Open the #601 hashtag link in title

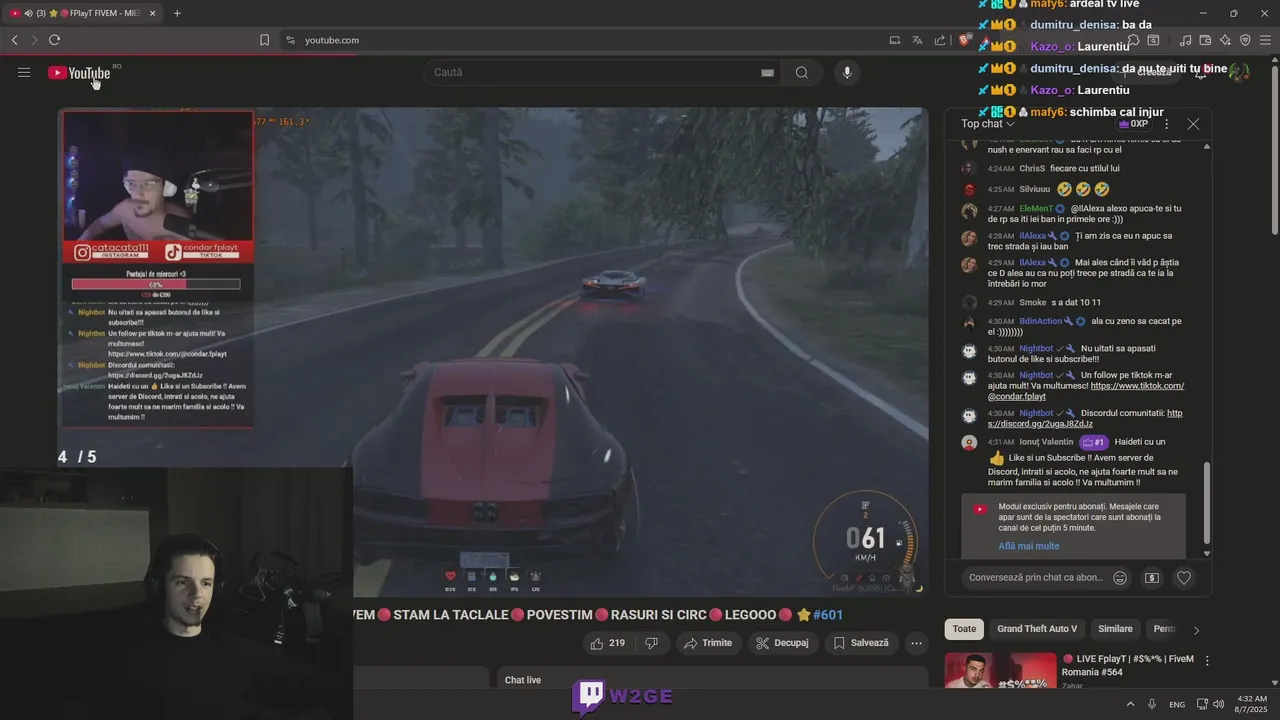click(x=828, y=615)
